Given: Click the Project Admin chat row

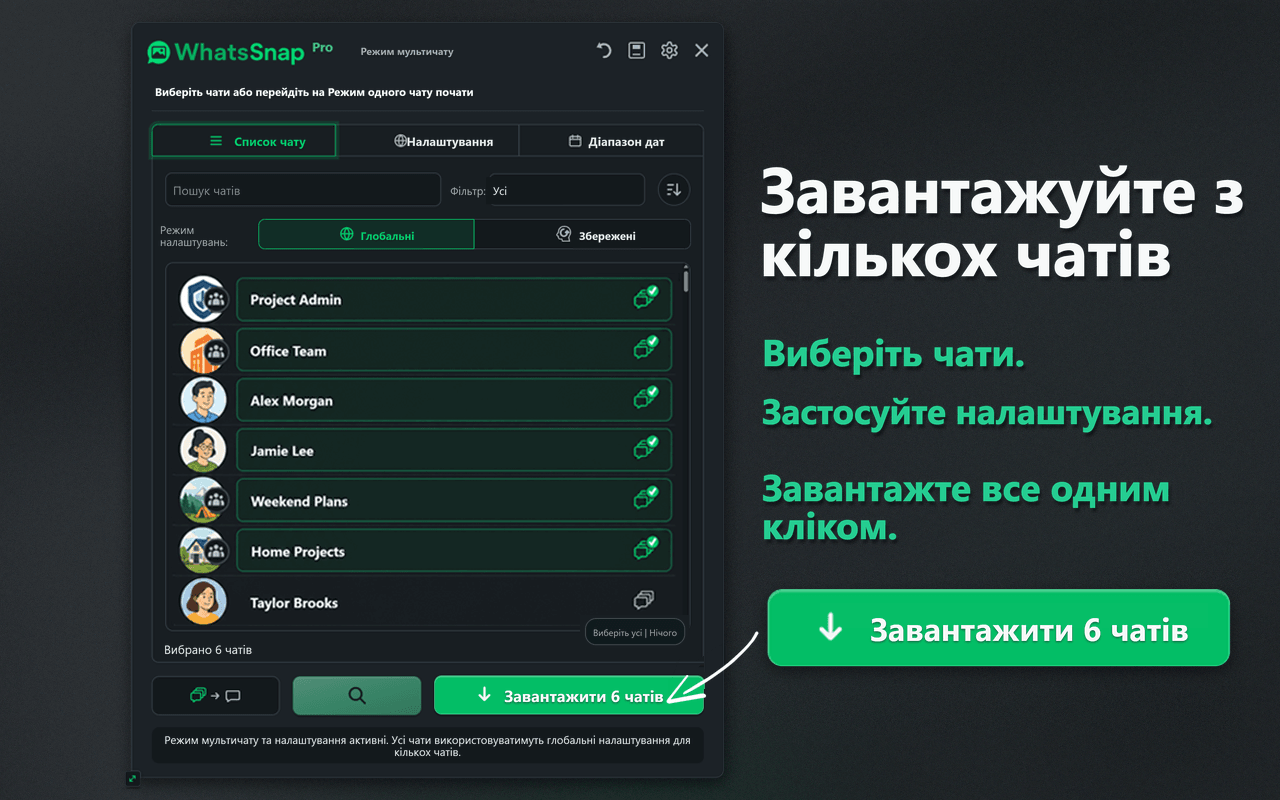Looking at the screenshot, I should pyautogui.click(x=454, y=299).
